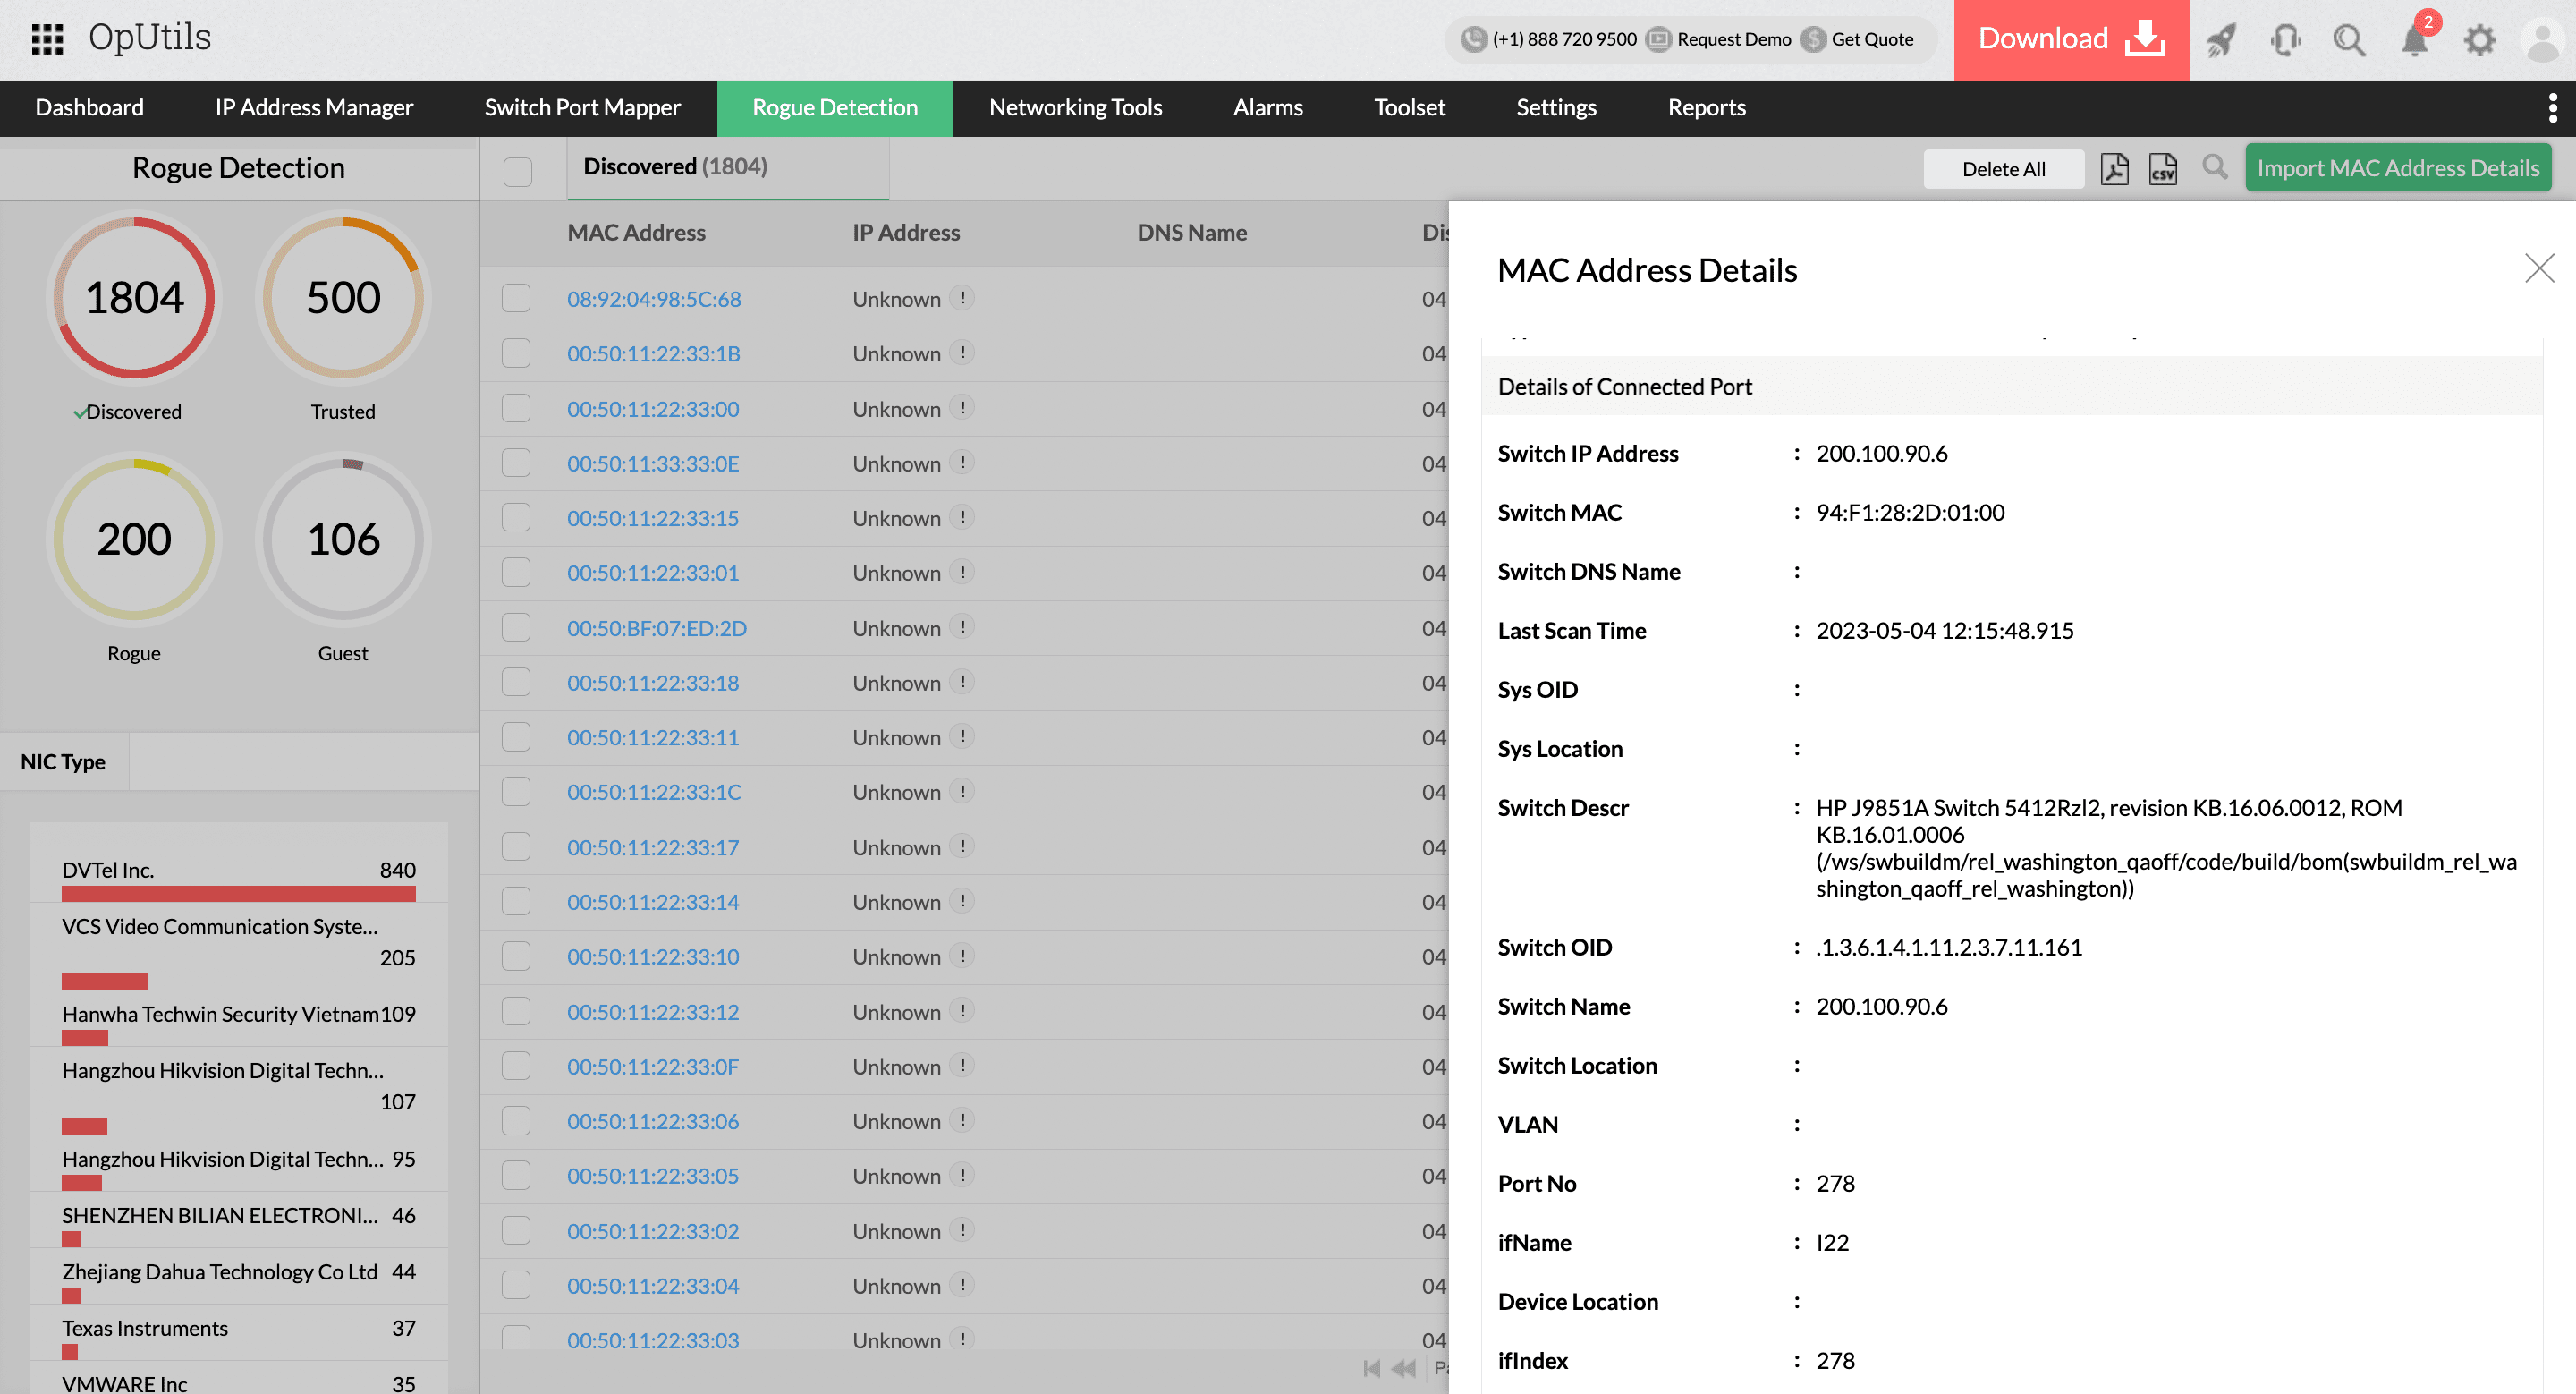2576x1394 pixels.
Task: Click info icon beside 08:92:04:98:5C:68 Unknown
Action: point(962,298)
